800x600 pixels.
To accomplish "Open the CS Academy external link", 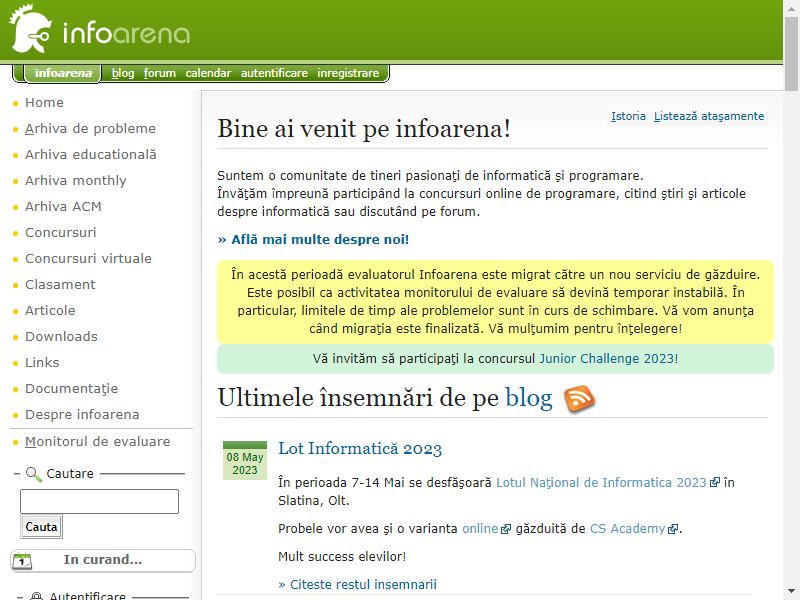I will point(628,529).
